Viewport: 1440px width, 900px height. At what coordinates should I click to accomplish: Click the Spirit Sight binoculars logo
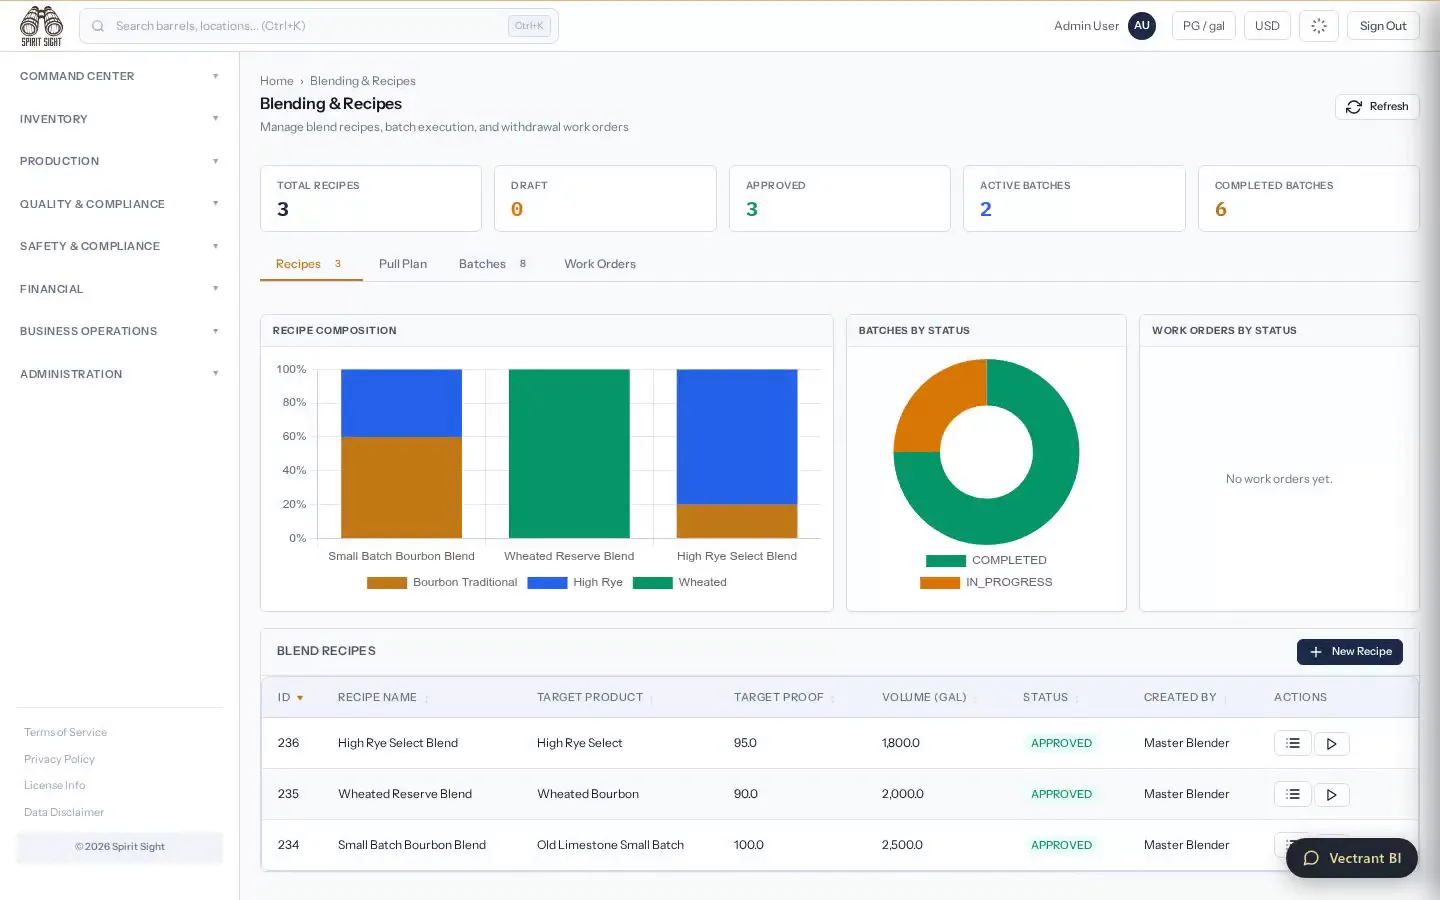(x=41, y=26)
